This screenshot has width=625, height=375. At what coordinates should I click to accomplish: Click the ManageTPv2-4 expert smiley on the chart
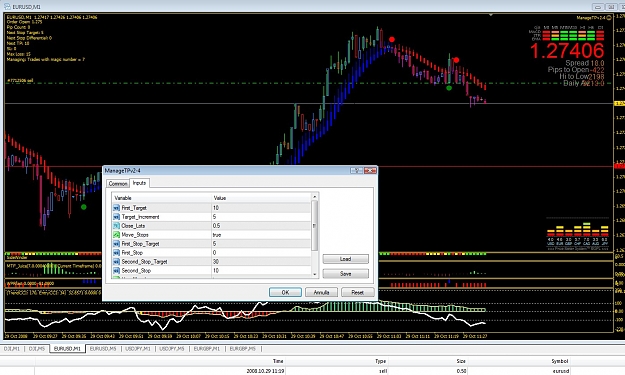pos(609,18)
